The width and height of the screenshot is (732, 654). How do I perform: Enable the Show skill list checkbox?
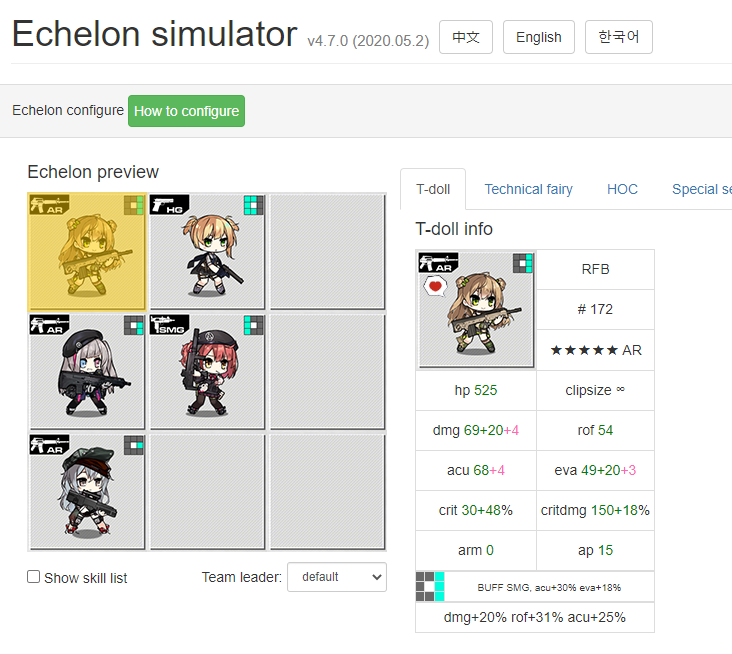[33, 577]
